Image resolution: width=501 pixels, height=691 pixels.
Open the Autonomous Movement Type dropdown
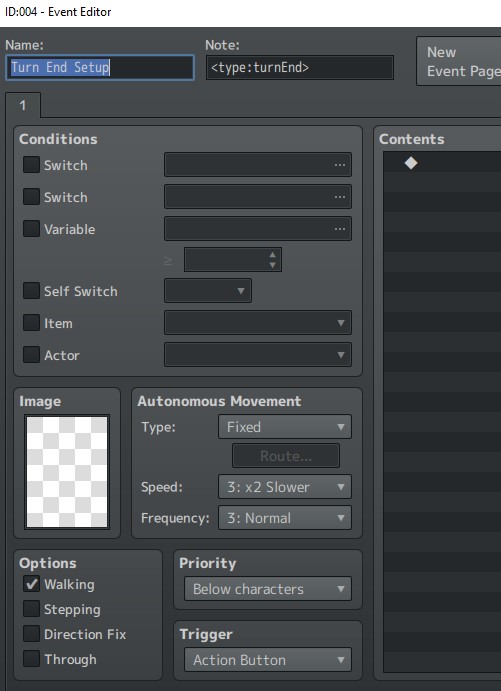[285, 427]
